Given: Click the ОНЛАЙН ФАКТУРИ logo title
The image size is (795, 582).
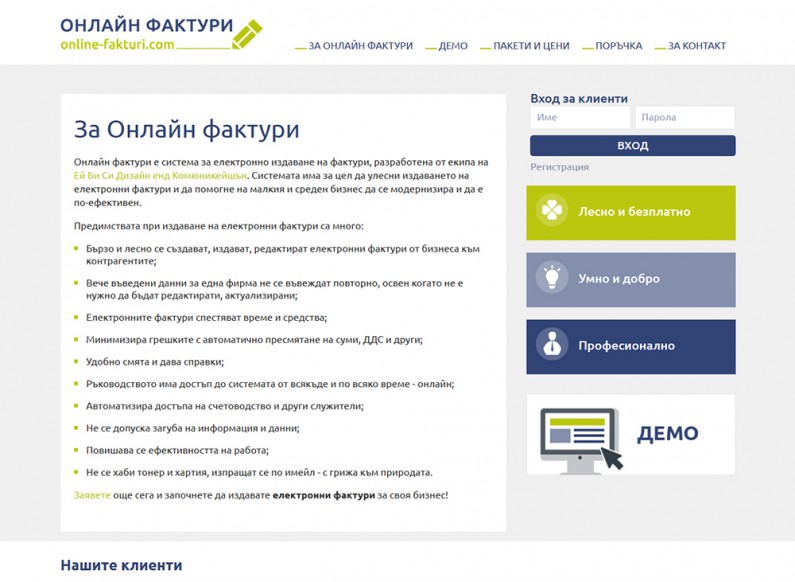Looking at the screenshot, I should (147, 25).
